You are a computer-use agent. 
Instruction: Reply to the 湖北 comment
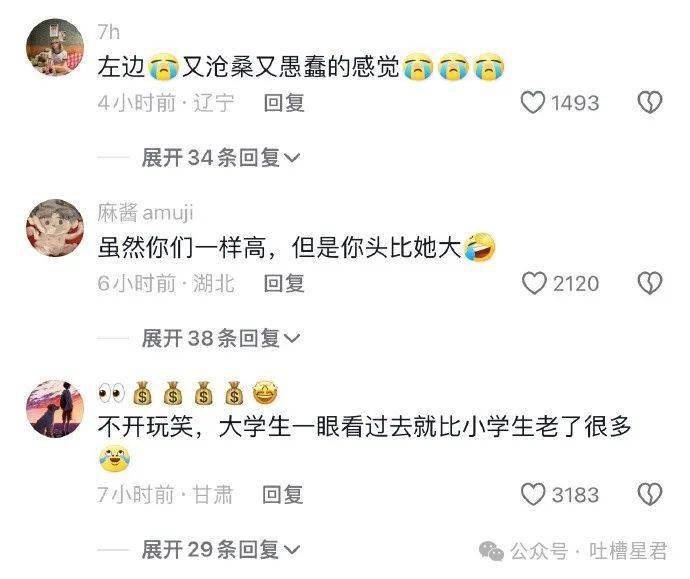[x=284, y=283]
